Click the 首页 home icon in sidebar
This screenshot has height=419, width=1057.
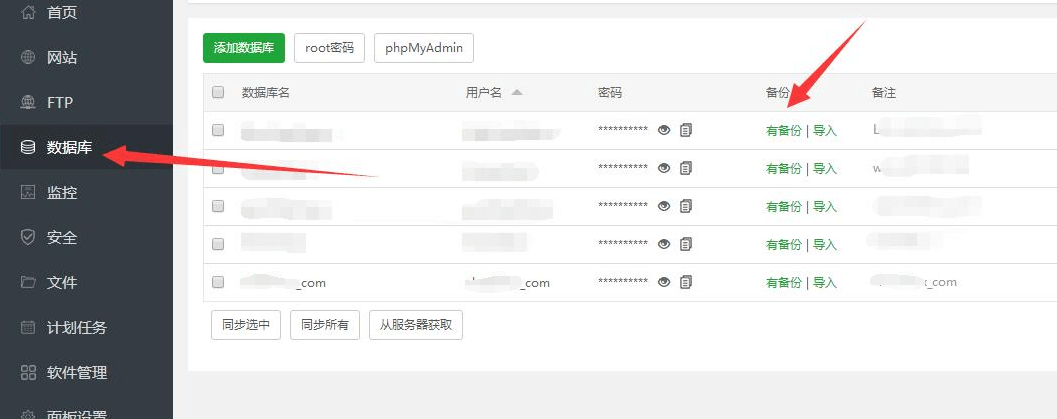pos(28,12)
